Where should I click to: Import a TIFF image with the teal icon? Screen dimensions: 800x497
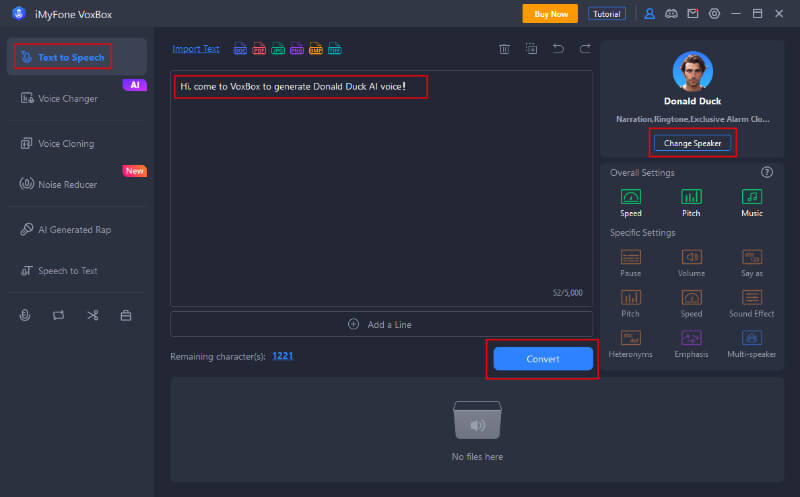click(335, 48)
